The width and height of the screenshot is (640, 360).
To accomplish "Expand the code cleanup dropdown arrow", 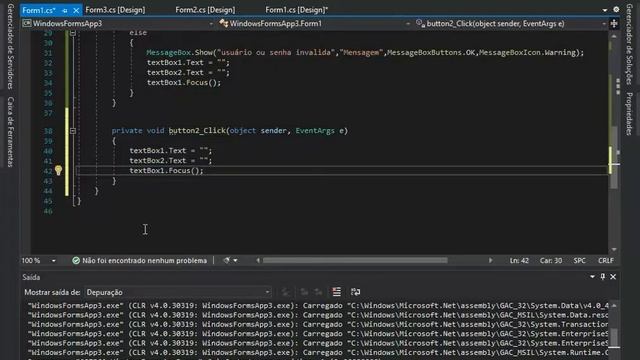I will [x=236, y=260].
